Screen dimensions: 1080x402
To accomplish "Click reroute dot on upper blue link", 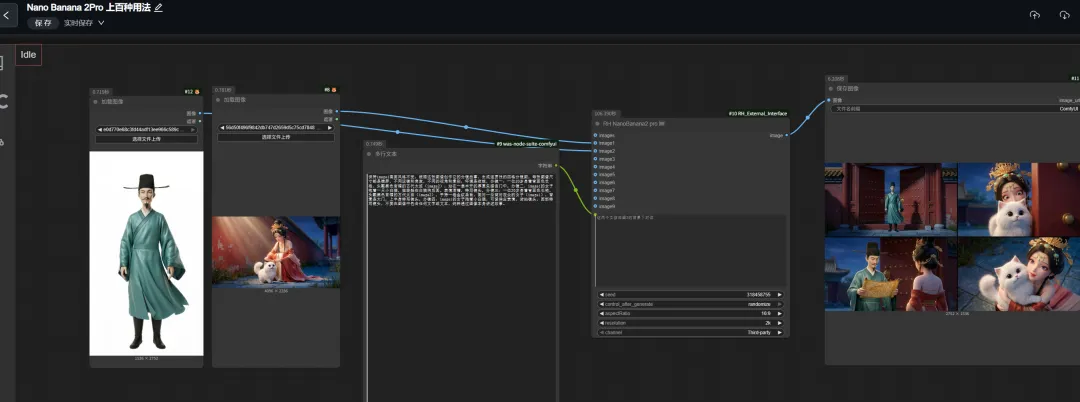I will click(466, 127).
